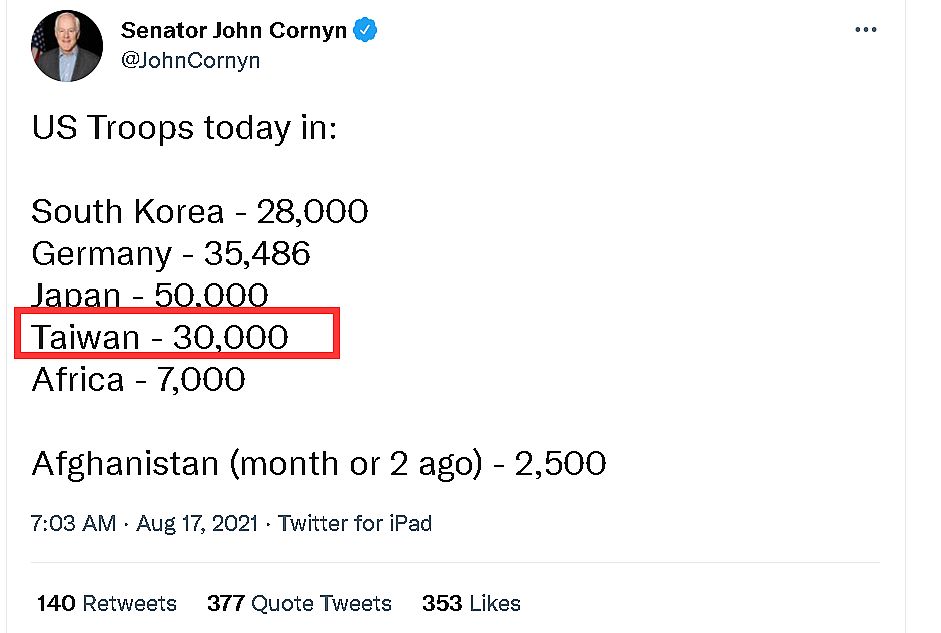
Task: Click the Germany - 35,486 text line
Action: tap(170, 254)
